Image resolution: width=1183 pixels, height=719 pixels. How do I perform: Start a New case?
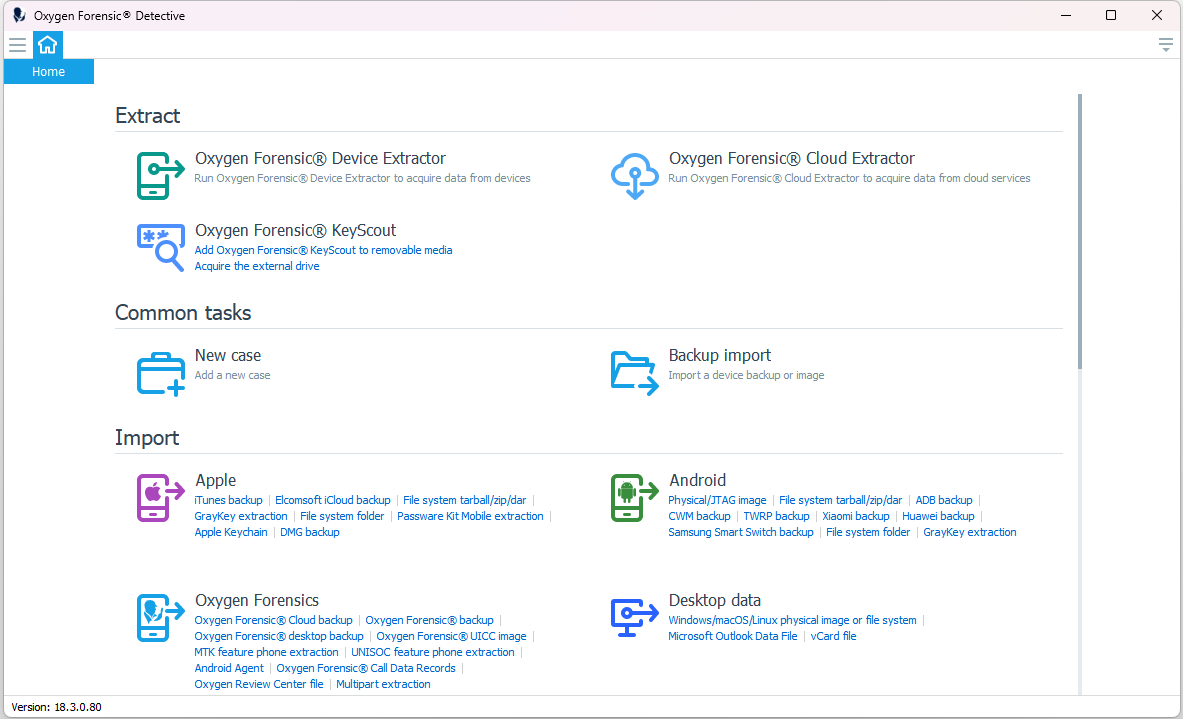tap(228, 355)
